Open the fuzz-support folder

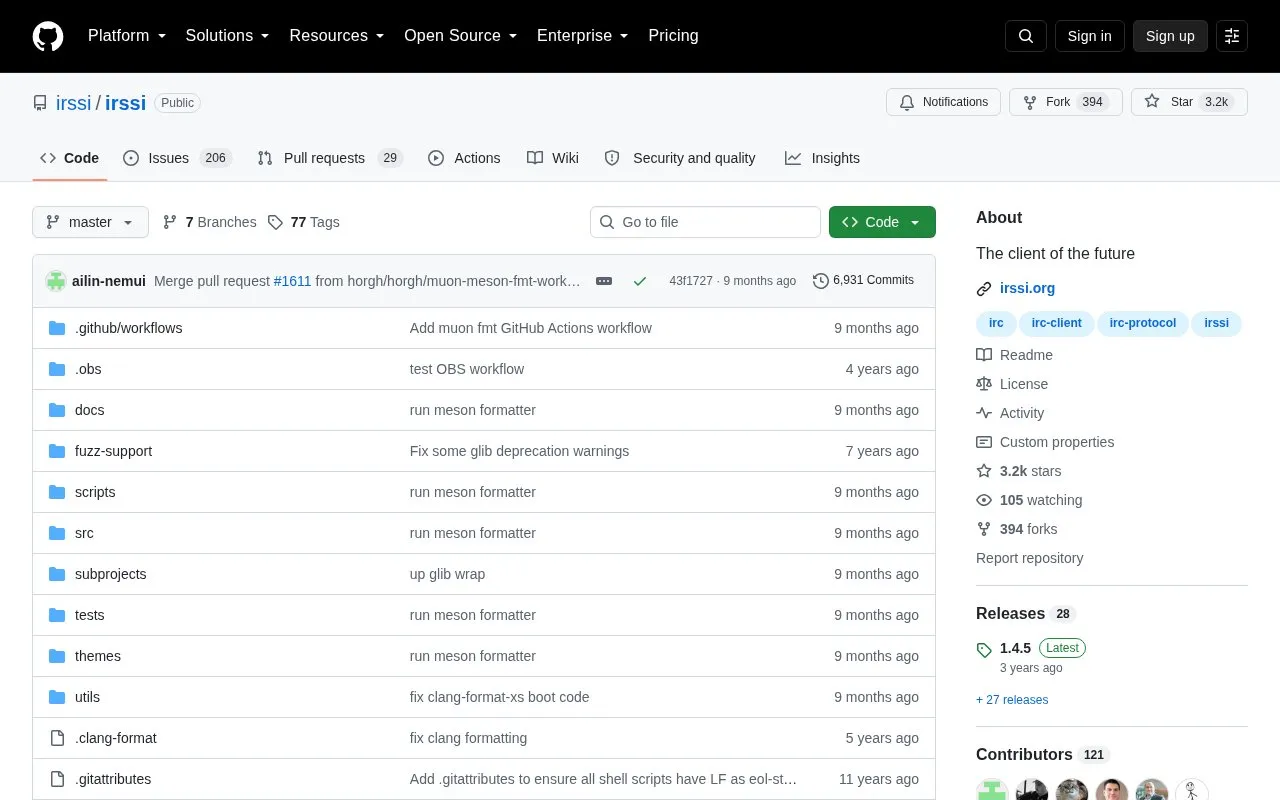point(113,451)
